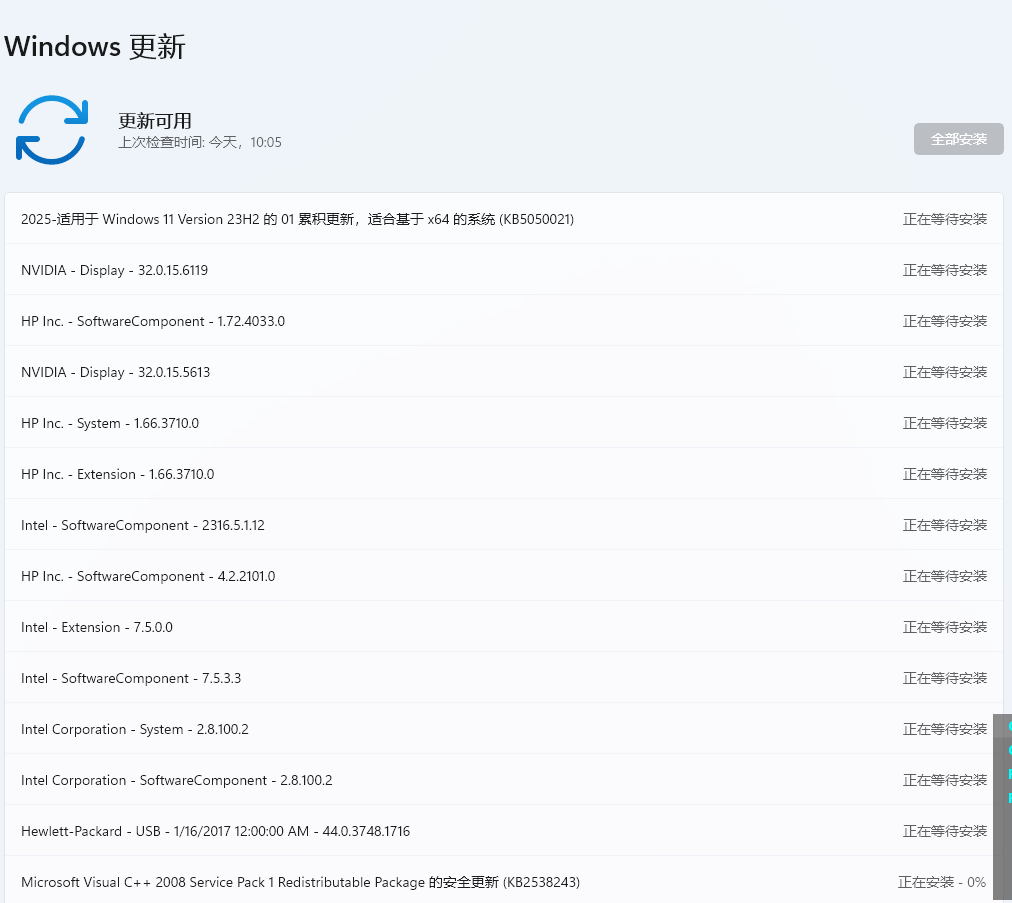Click the 上次检查时间: 今天，10:05 text
This screenshot has width=1012, height=903.
pyautogui.click(x=200, y=142)
